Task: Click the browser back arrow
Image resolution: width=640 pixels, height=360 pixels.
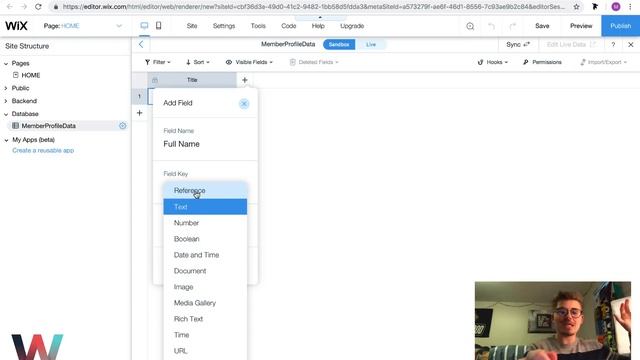Action: tap(9, 7)
